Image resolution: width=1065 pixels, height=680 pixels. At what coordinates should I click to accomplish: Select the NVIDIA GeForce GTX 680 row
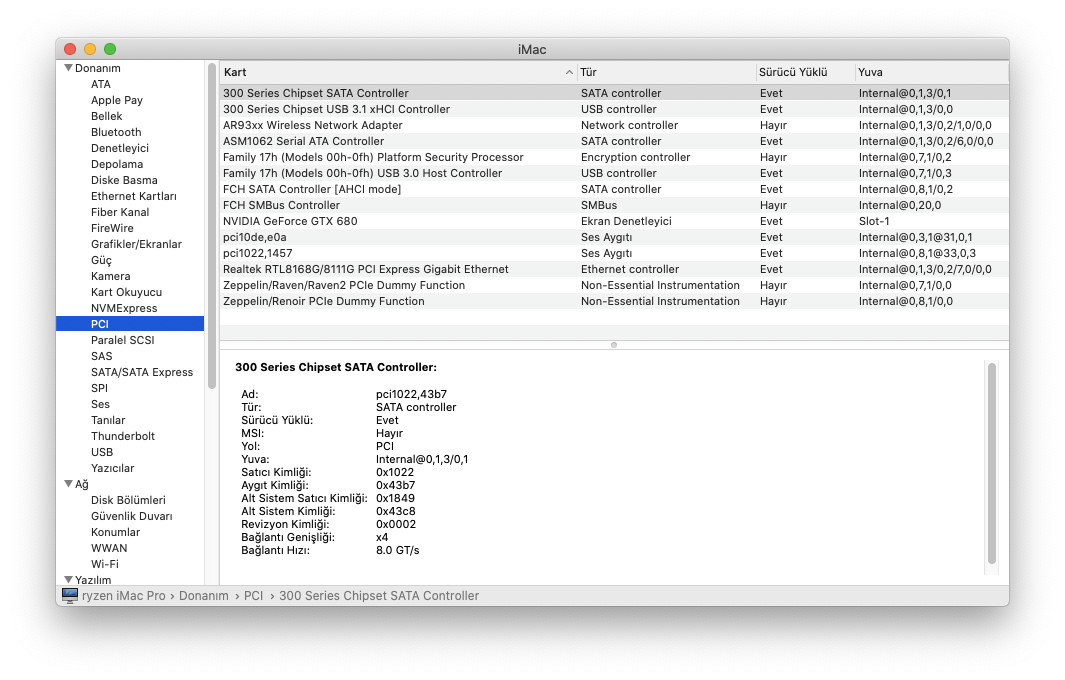290,221
